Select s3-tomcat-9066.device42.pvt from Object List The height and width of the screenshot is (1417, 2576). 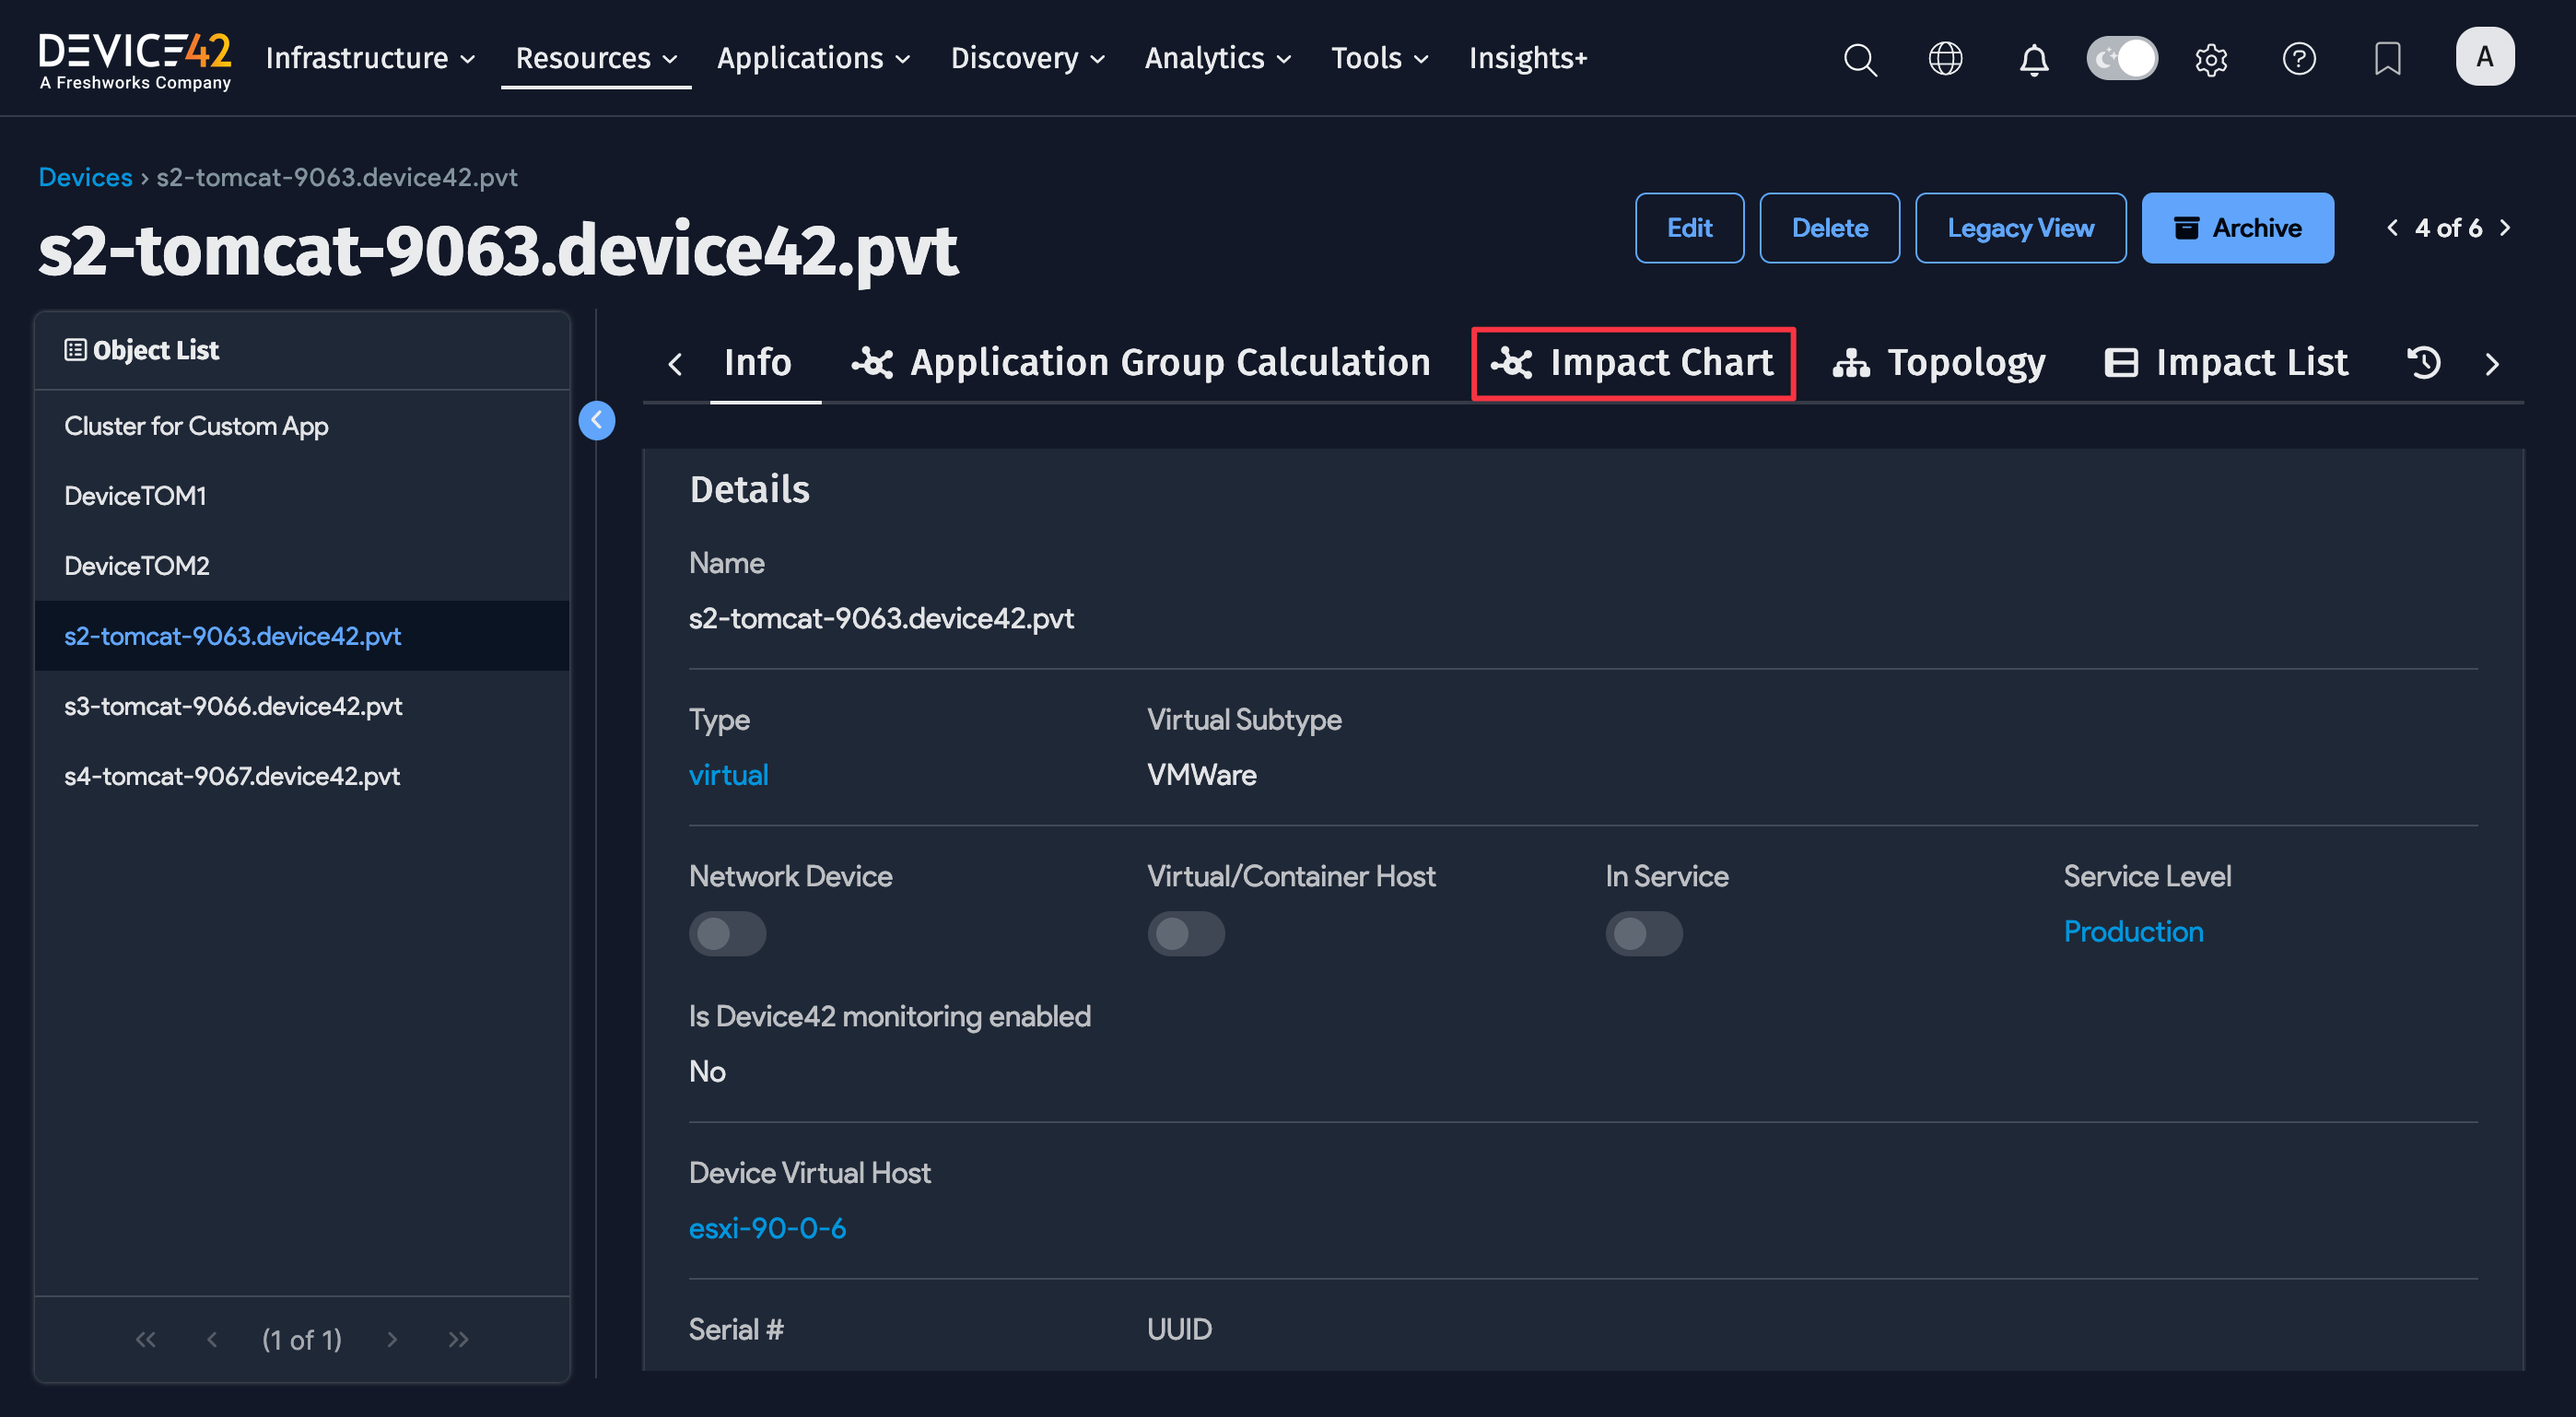point(233,705)
